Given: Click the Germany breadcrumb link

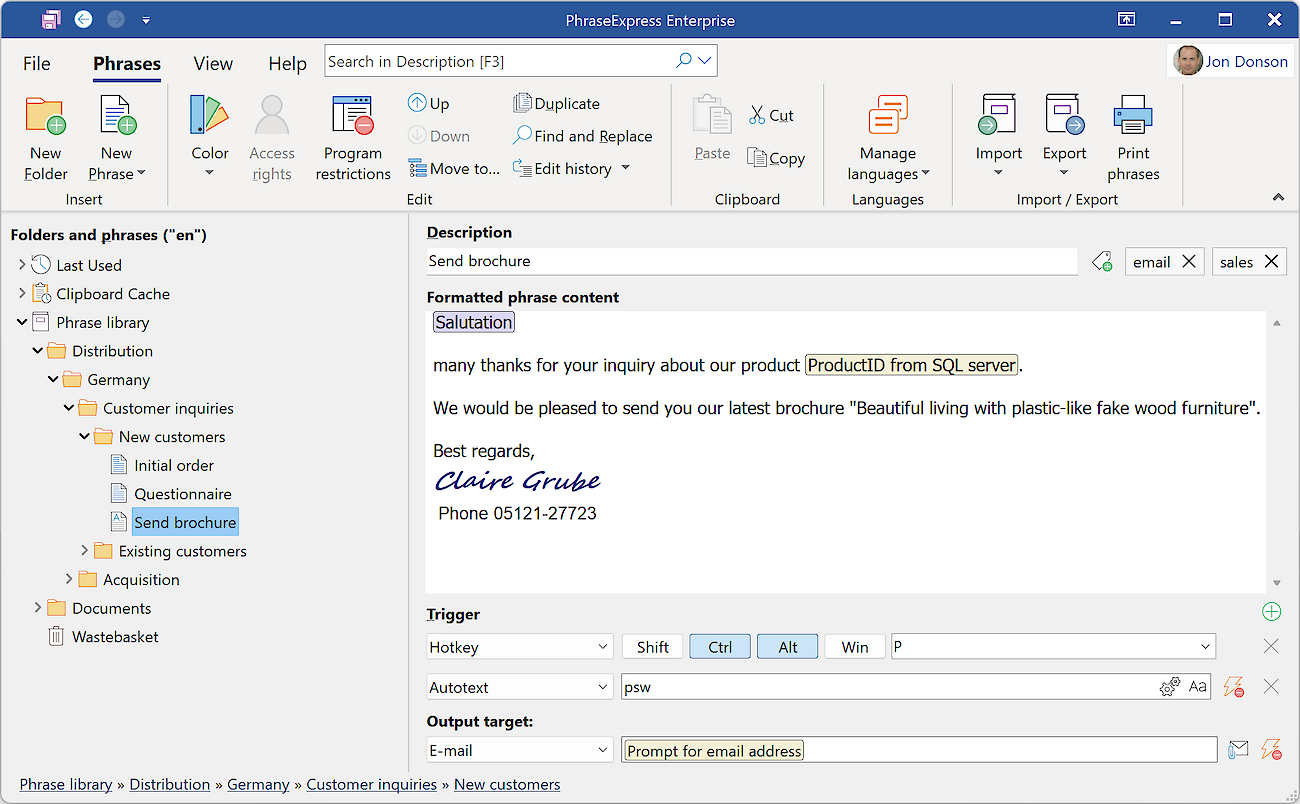Looking at the screenshot, I should pos(258,785).
